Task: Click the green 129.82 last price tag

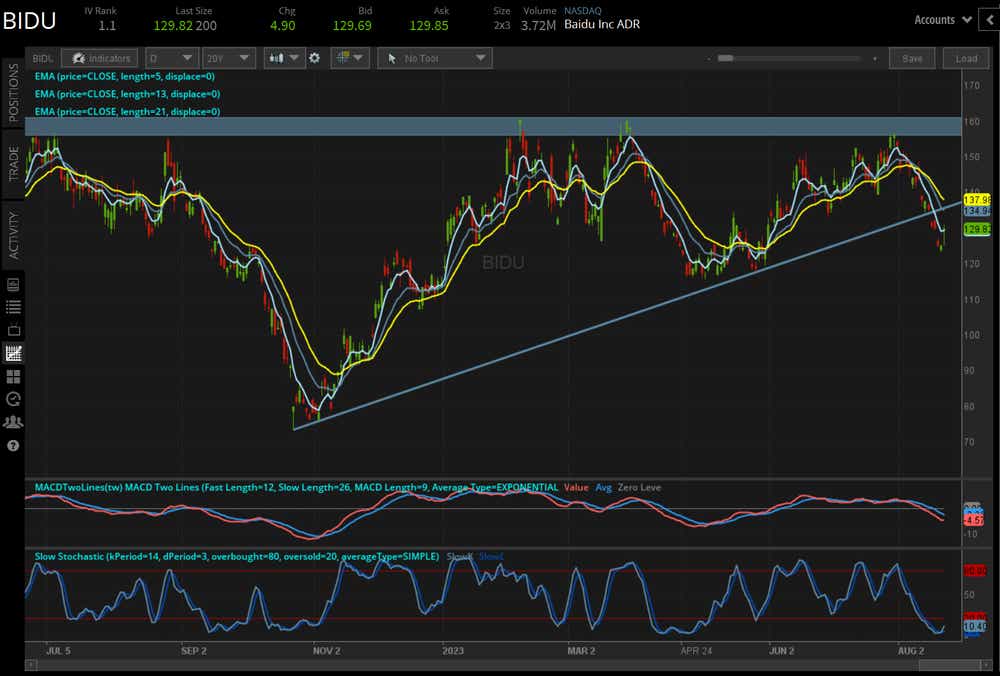Action: (977, 230)
